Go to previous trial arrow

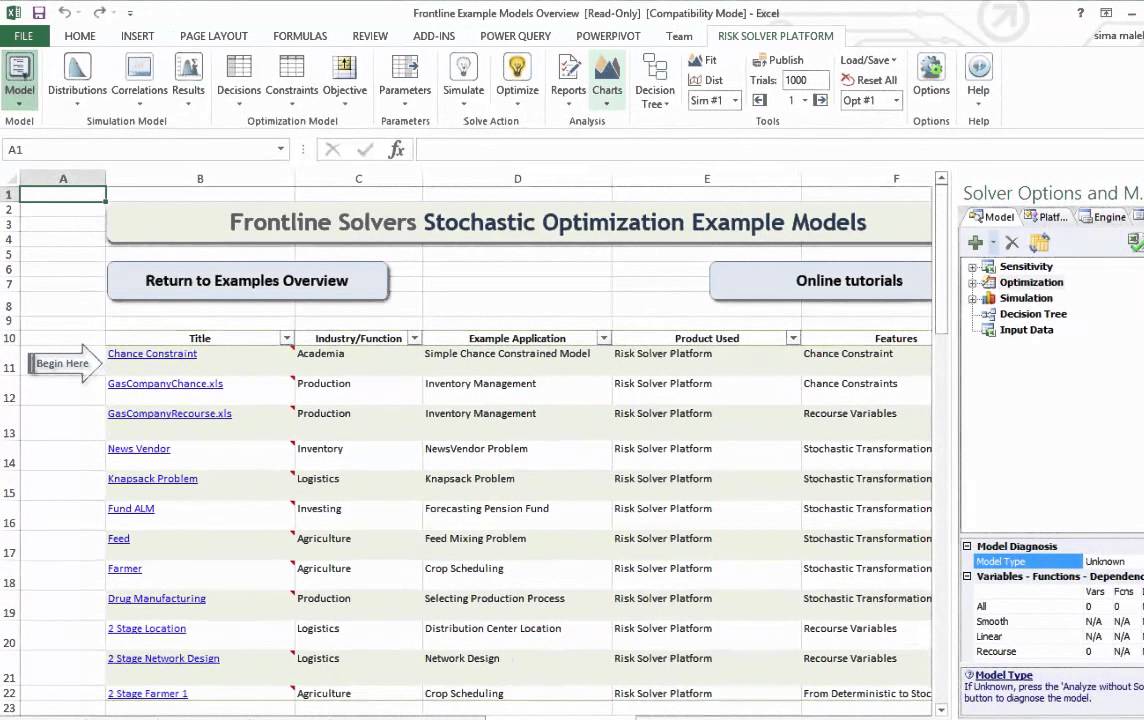(x=760, y=100)
